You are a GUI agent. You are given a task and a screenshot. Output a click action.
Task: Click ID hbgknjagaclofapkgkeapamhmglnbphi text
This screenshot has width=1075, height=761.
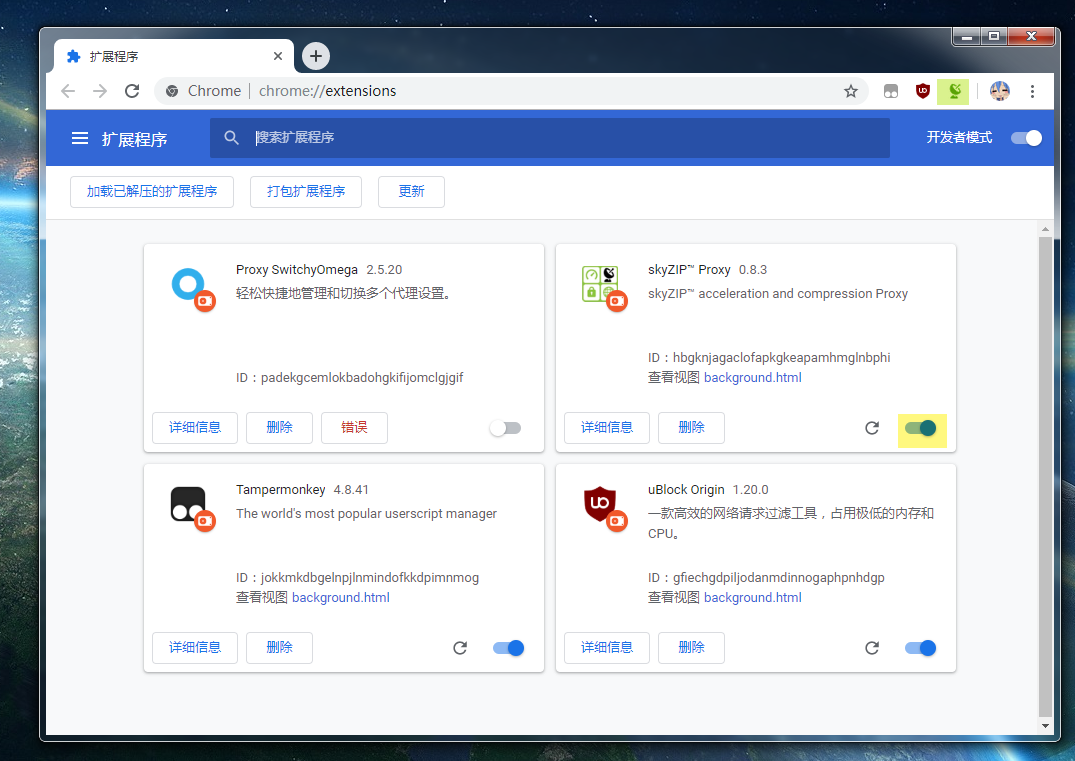pos(769,358)
